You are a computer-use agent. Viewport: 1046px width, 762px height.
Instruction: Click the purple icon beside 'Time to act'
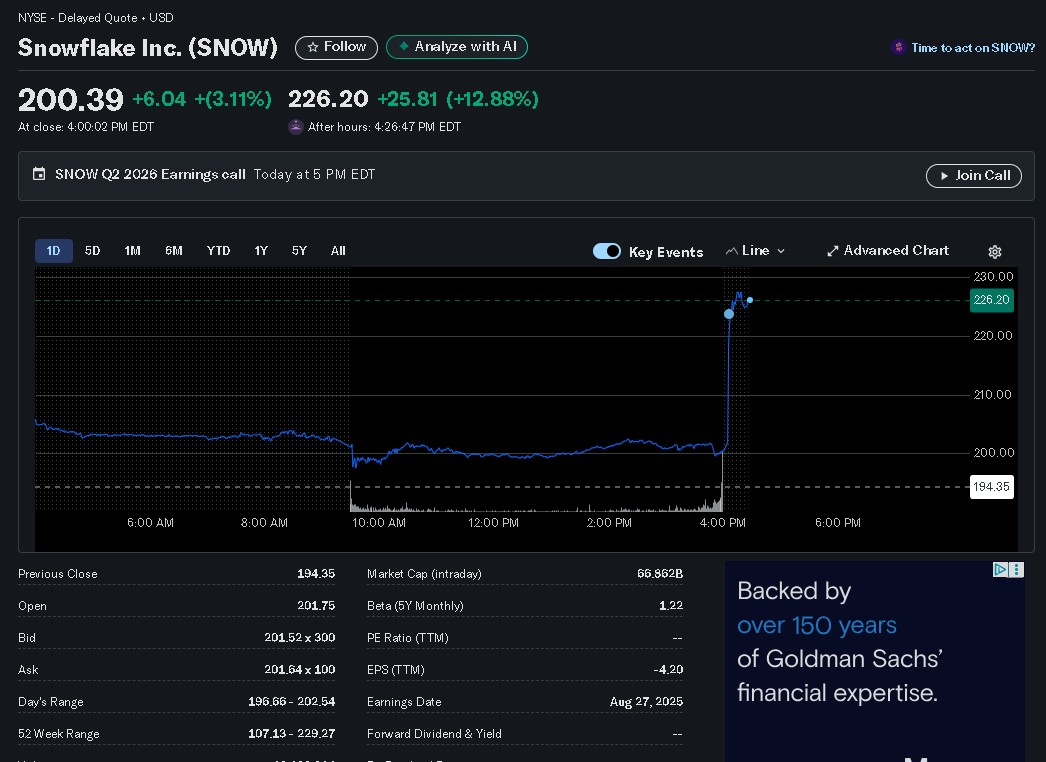pyautogui.click(x=899, y=47)
